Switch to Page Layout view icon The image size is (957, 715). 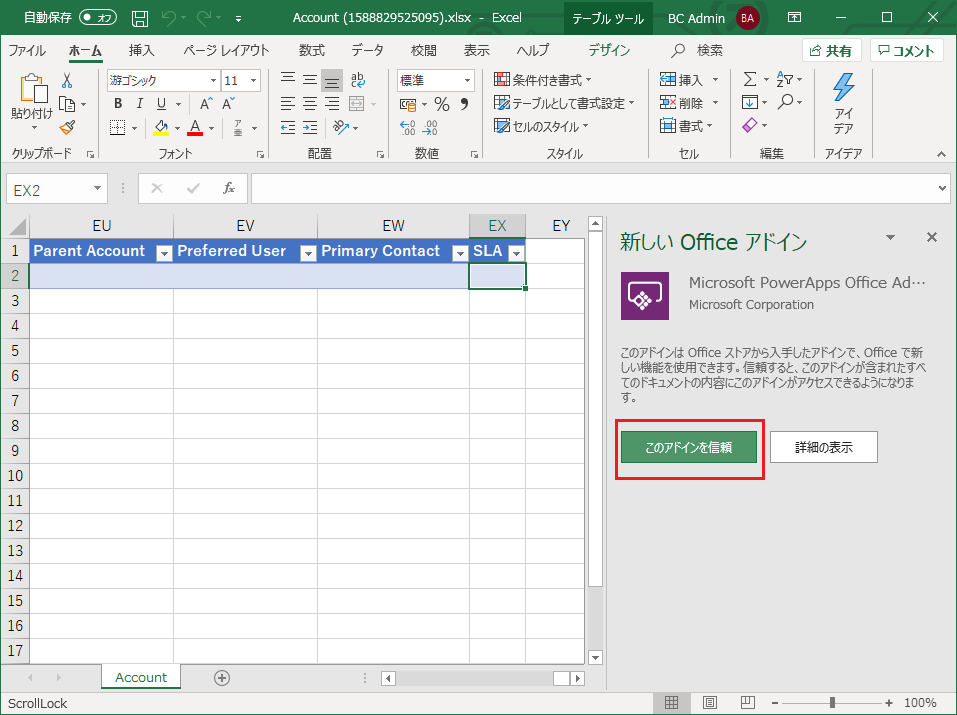[709, 703]
